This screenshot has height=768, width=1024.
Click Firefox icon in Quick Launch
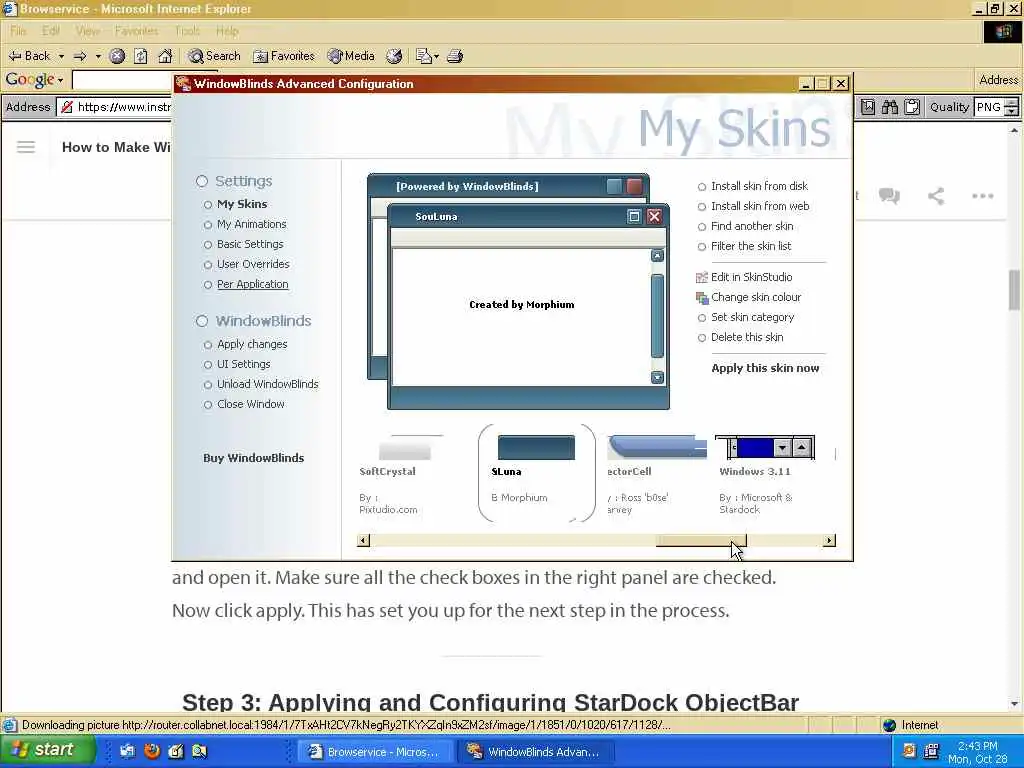152,751
